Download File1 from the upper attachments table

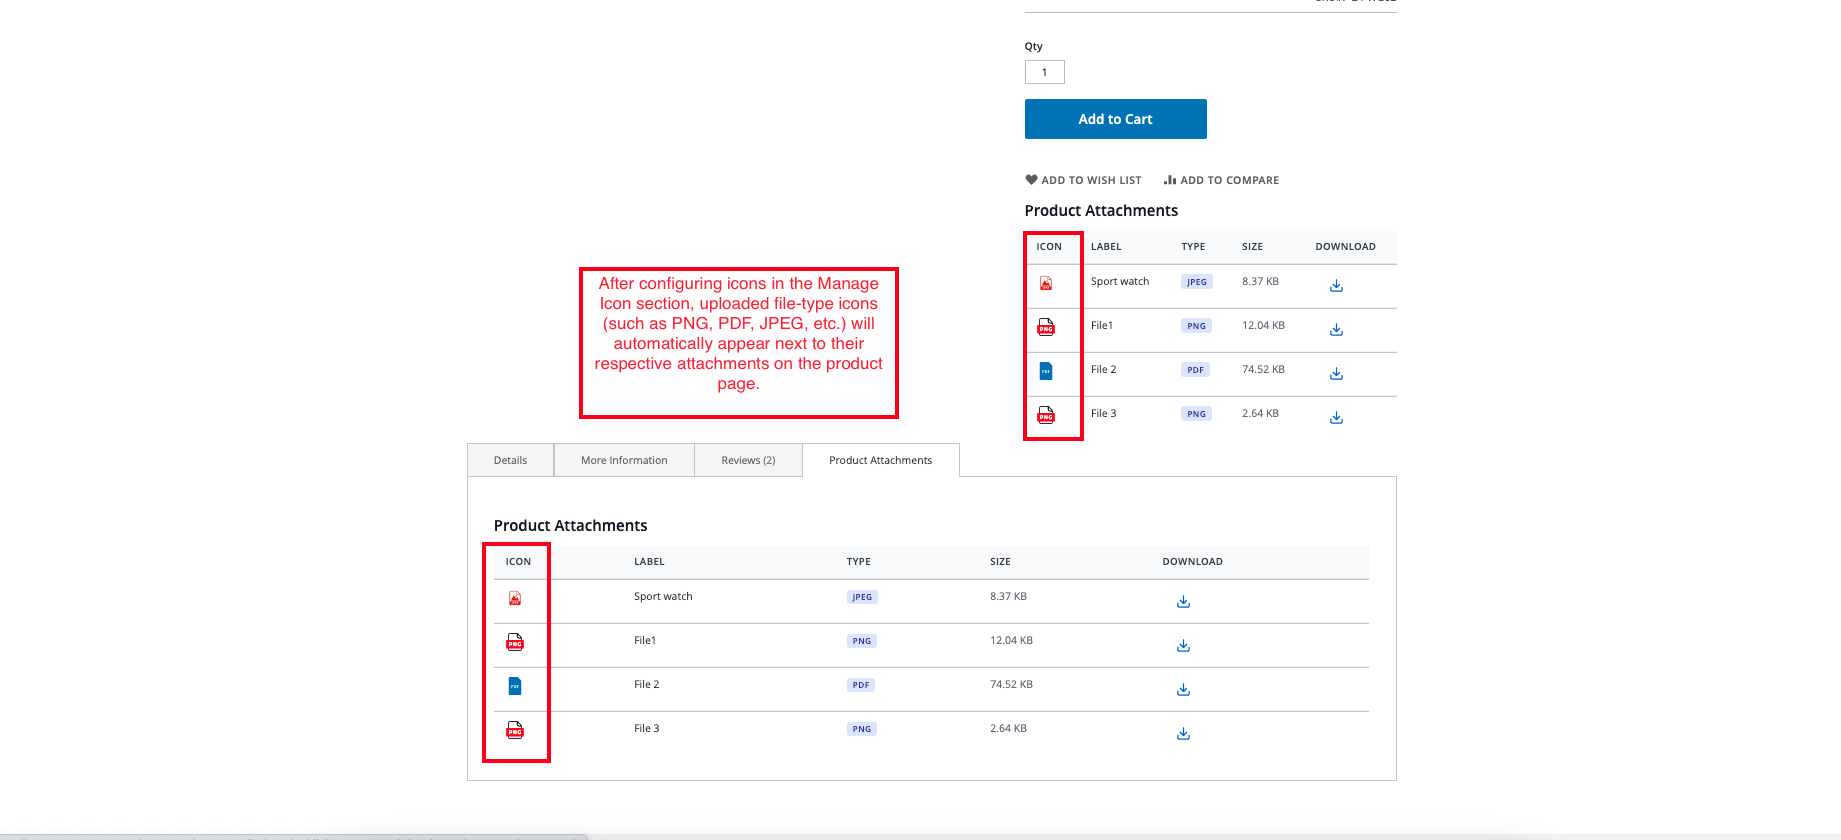coord(1336,330)
